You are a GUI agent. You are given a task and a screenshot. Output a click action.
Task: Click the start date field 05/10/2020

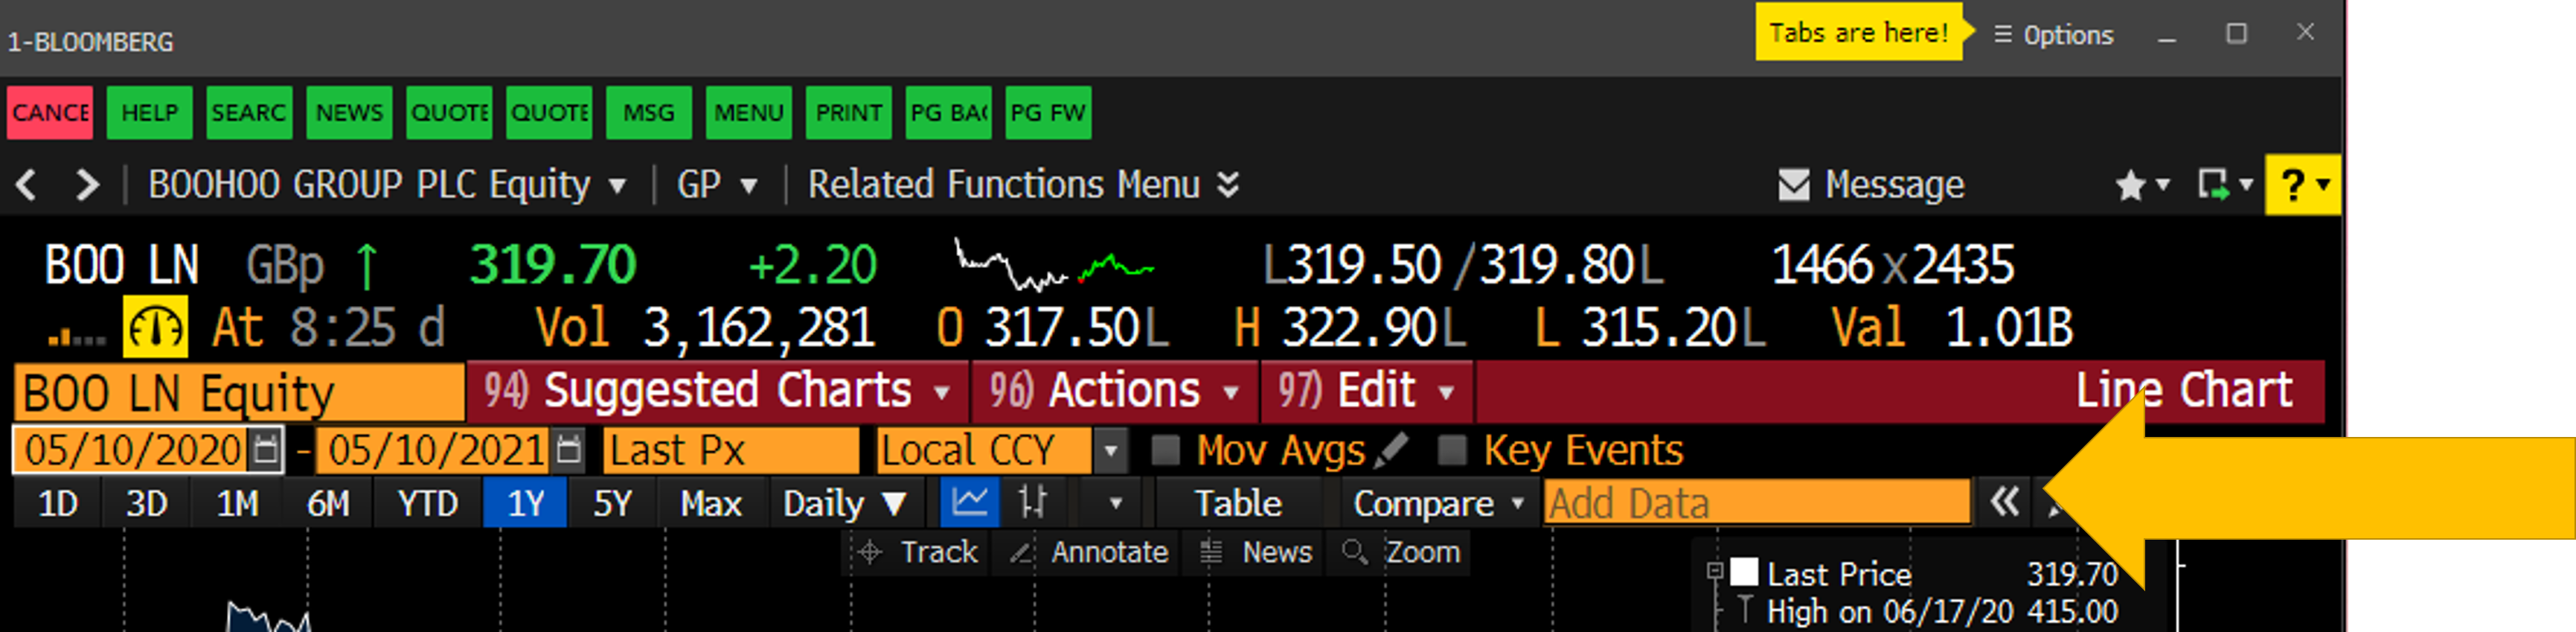point(132,451)
